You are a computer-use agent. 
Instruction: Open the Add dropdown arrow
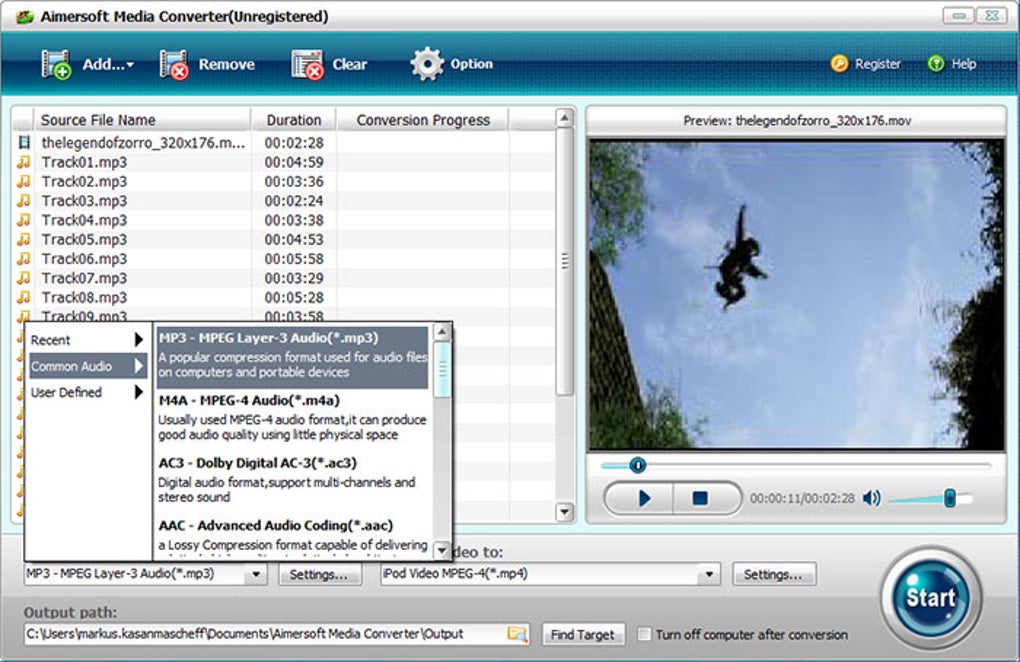click(130, 65)
